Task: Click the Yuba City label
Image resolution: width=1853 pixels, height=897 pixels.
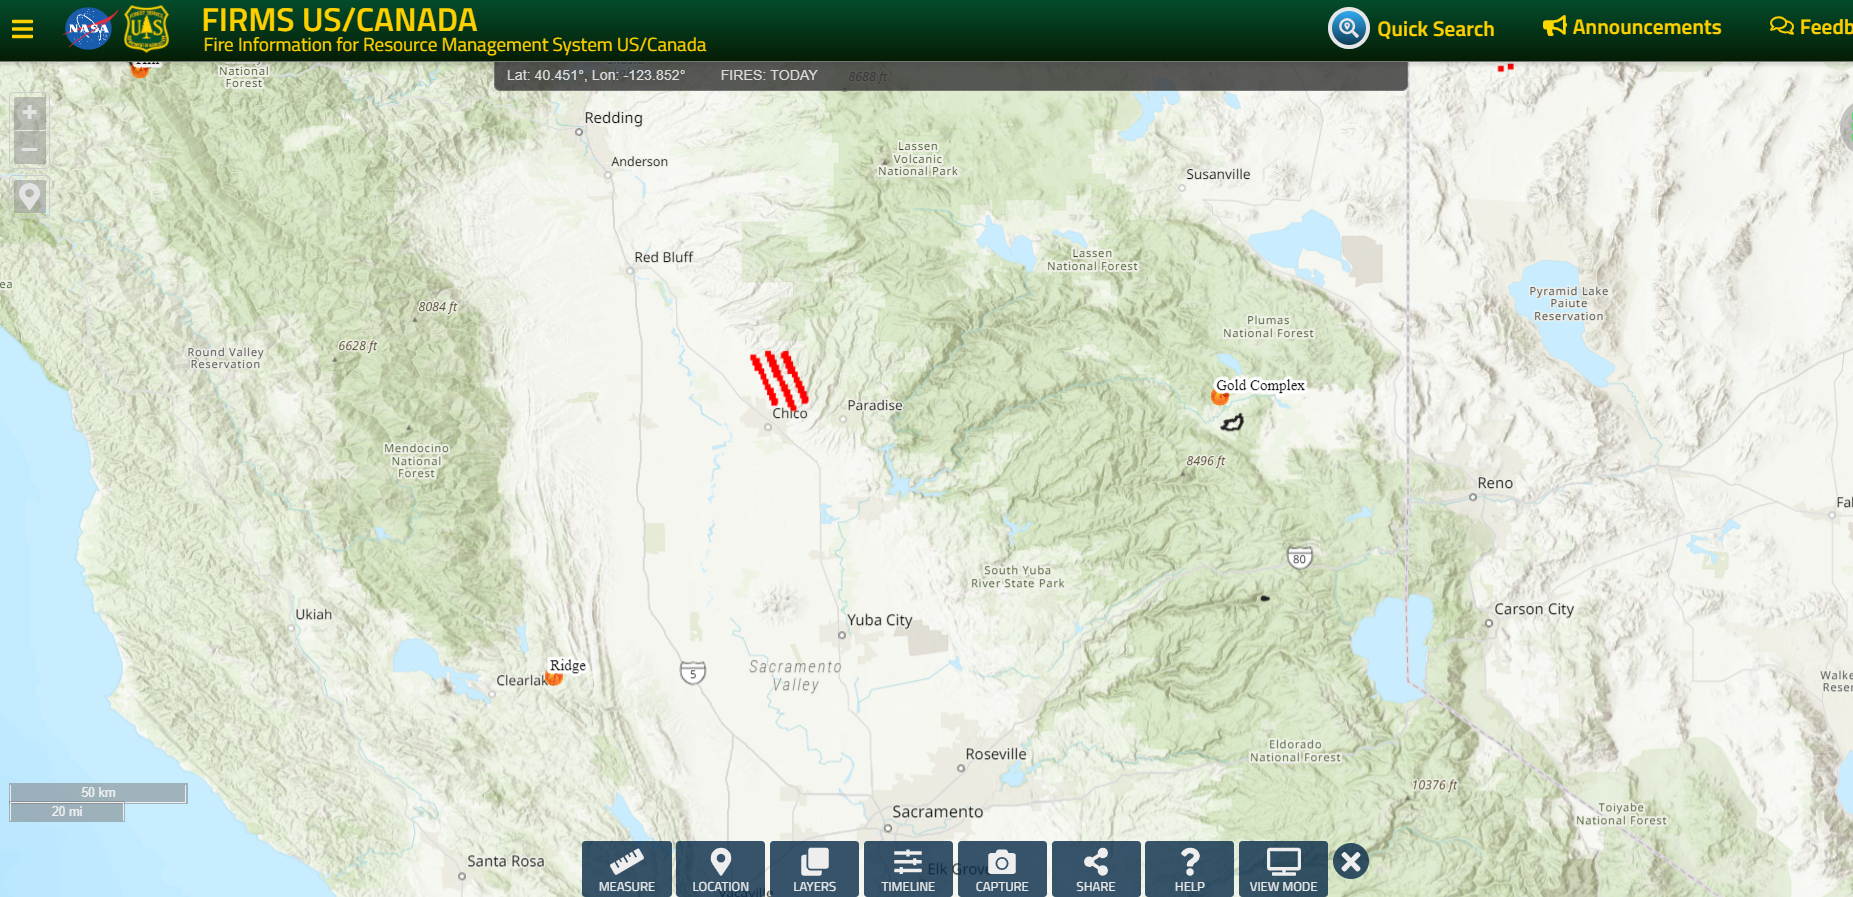Action: point(880,620)
